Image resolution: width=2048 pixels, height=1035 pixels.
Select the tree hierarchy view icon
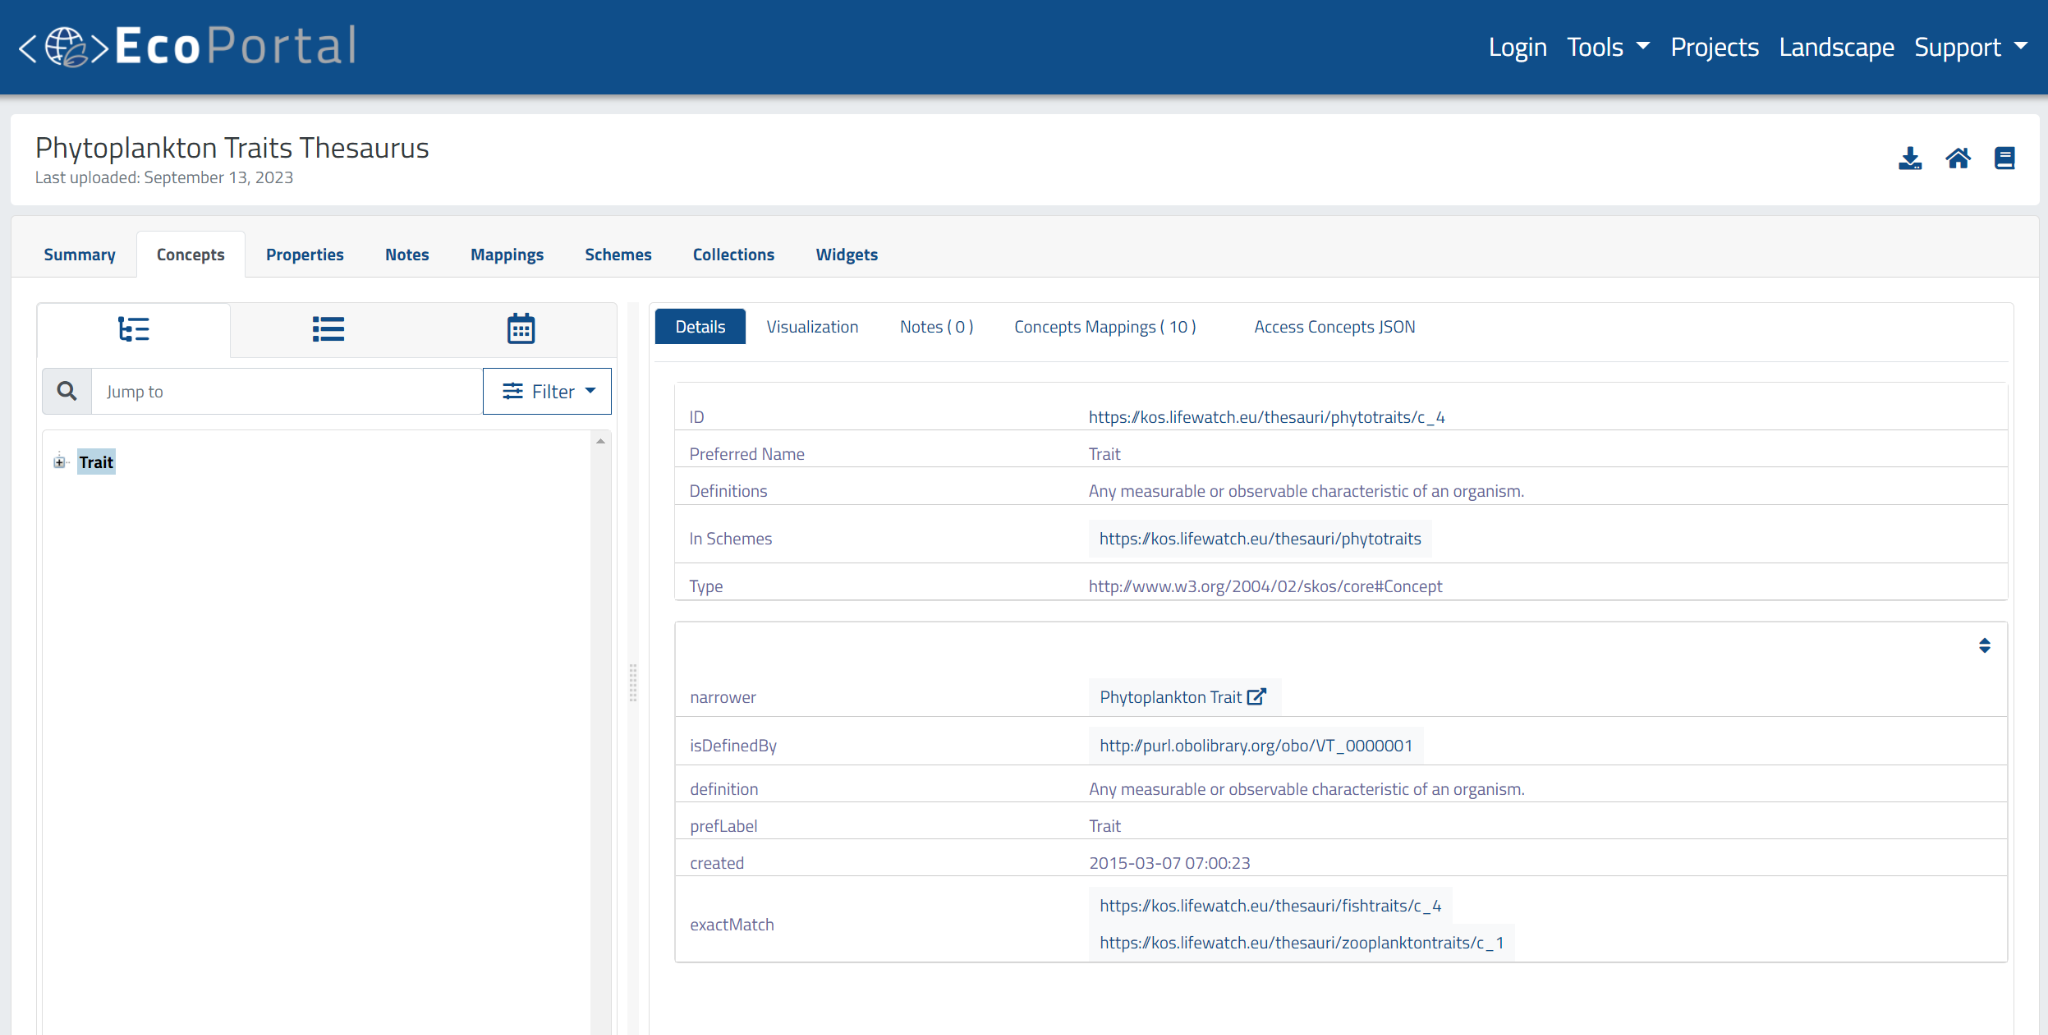click(133, 328)
